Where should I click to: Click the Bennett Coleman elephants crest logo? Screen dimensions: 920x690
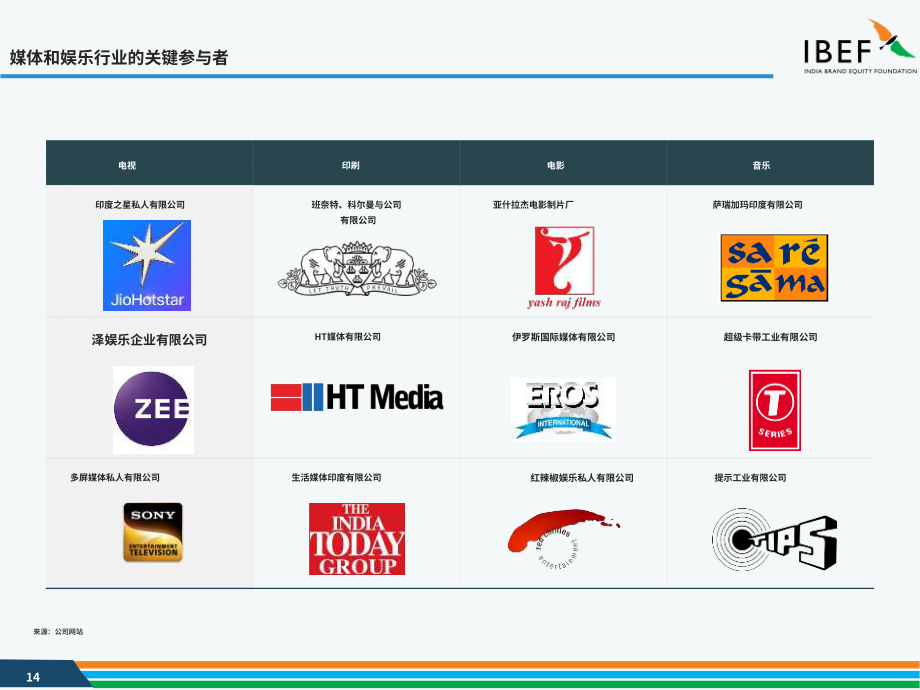pos(357,269)
